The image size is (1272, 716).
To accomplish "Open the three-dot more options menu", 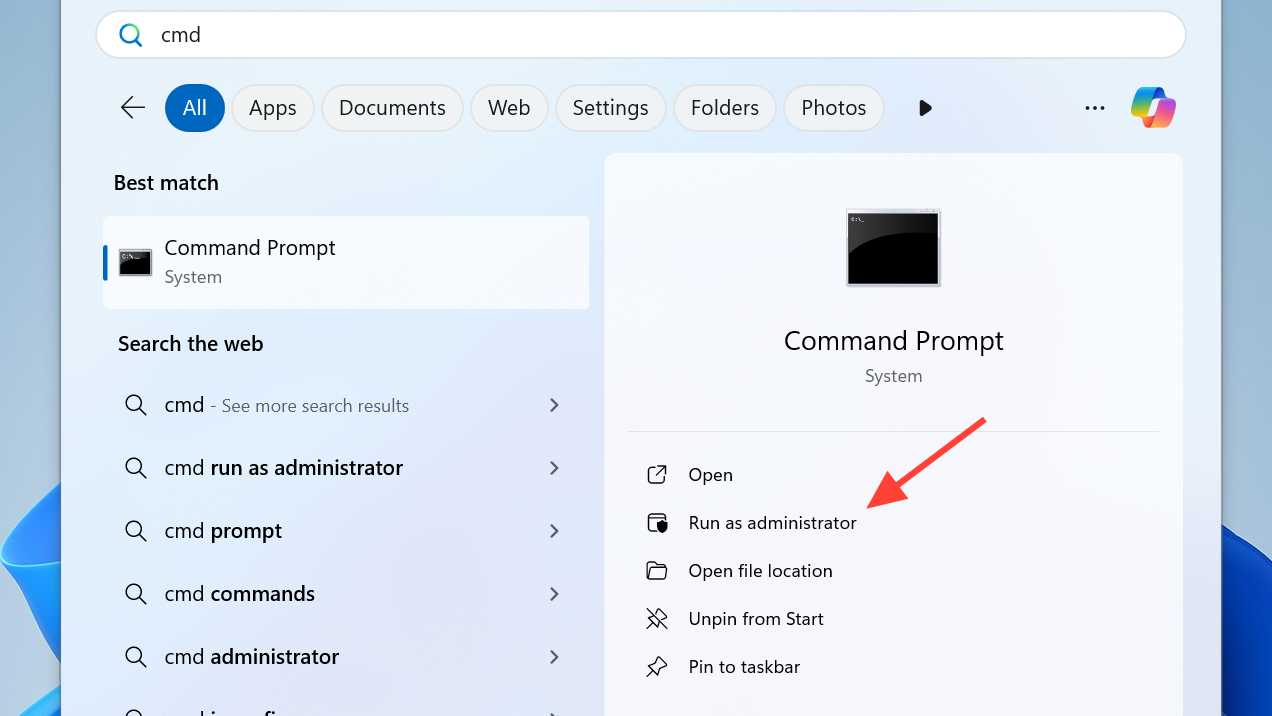I will 1095,108.
